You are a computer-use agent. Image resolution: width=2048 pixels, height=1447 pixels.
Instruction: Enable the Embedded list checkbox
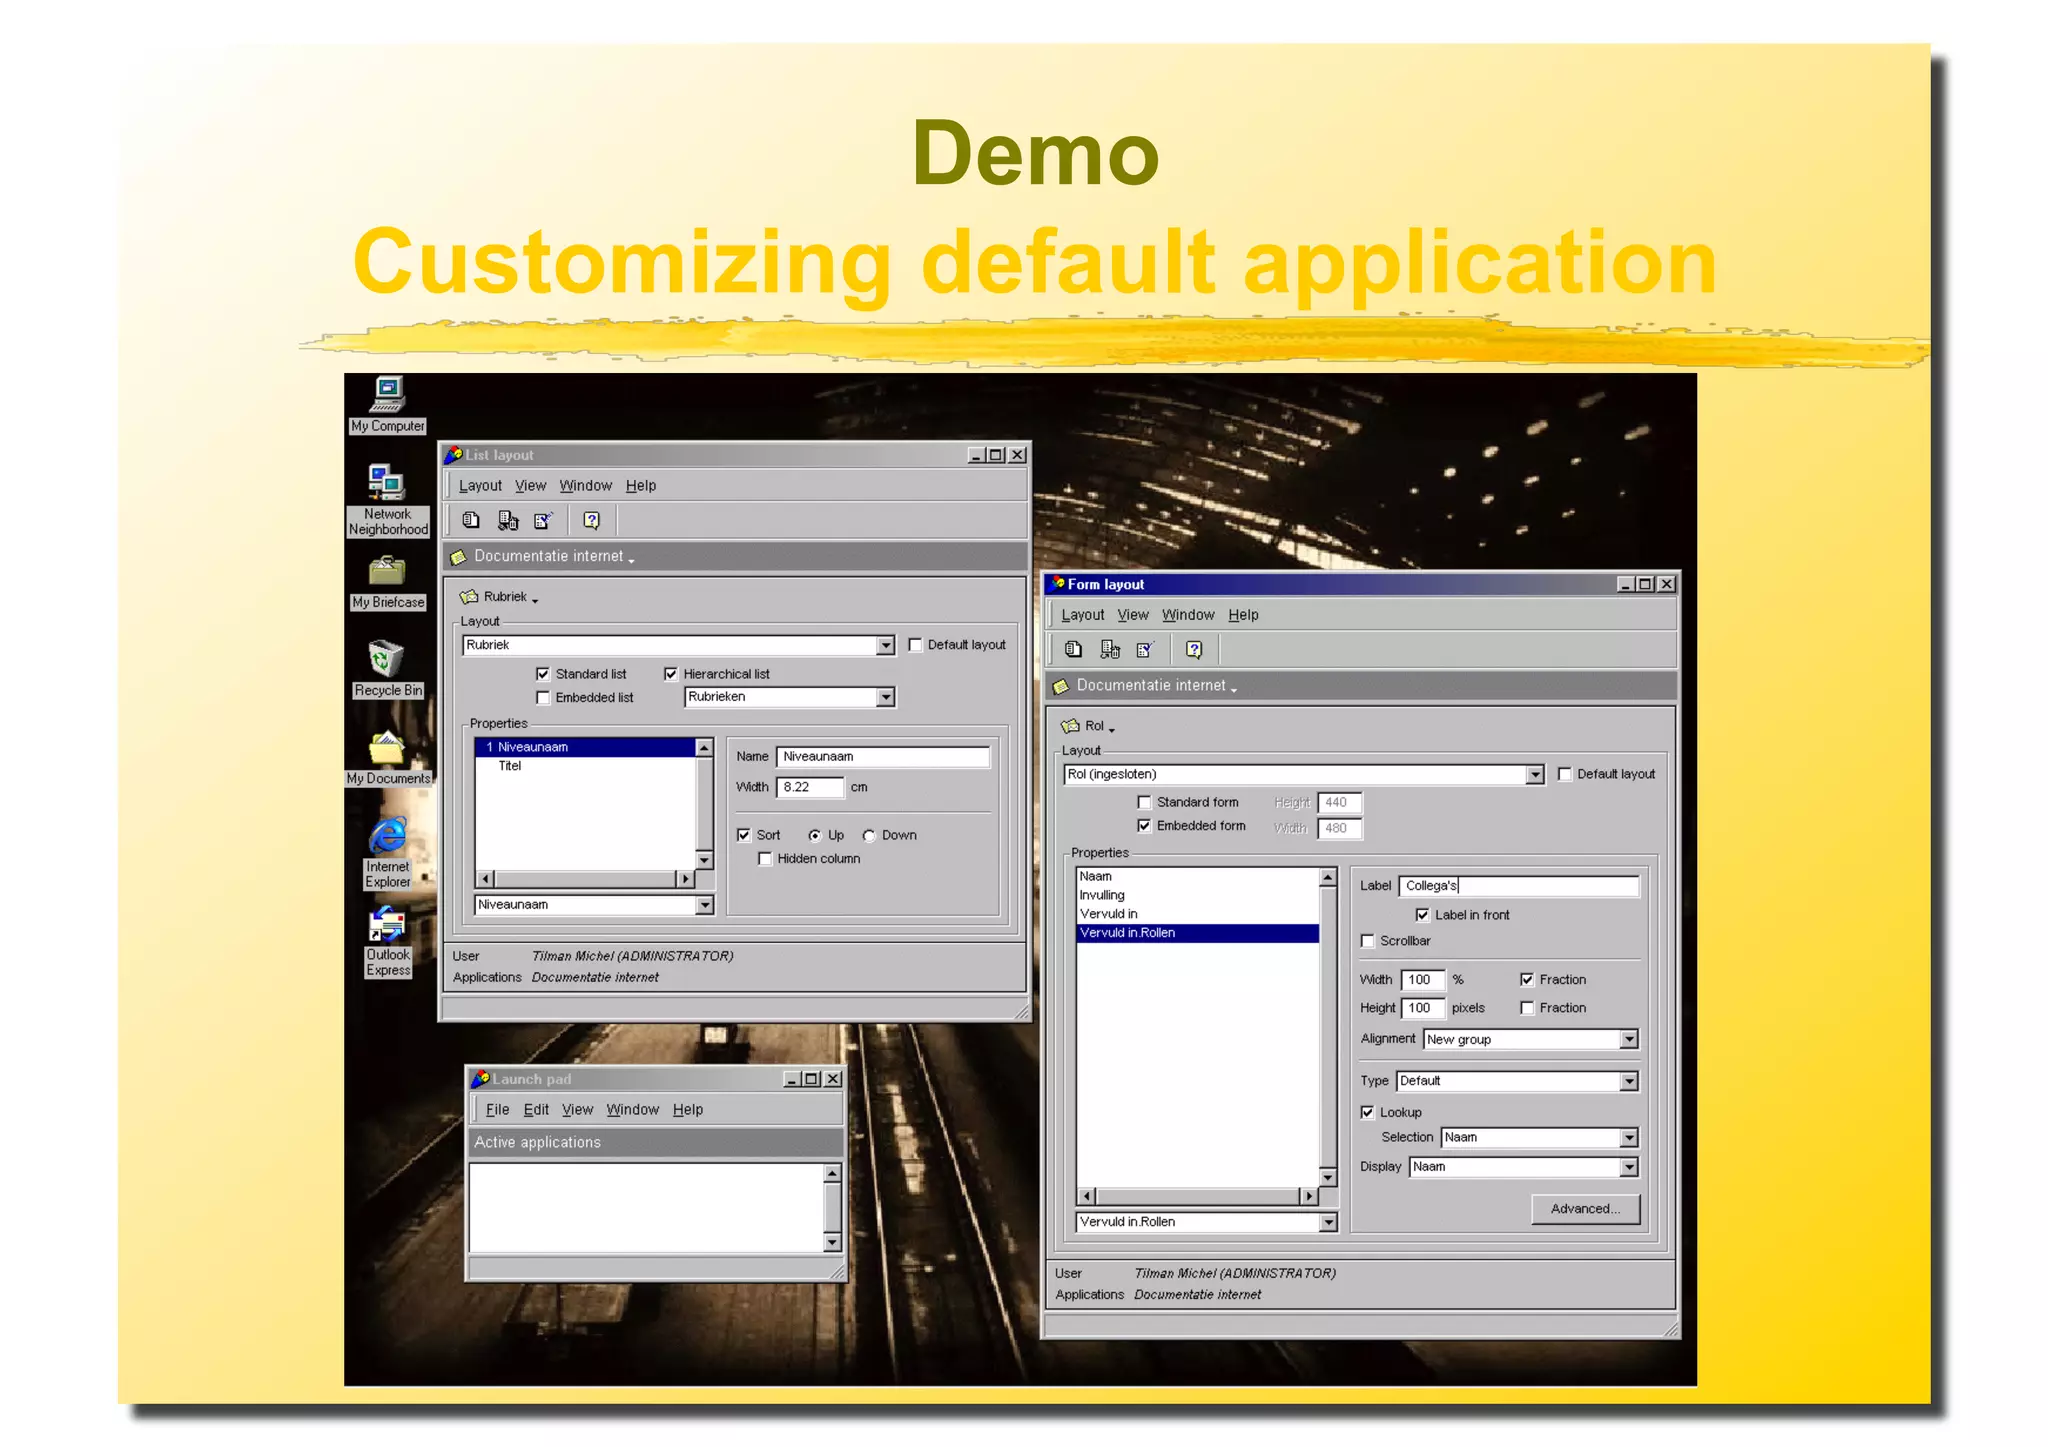click(543, 698)
